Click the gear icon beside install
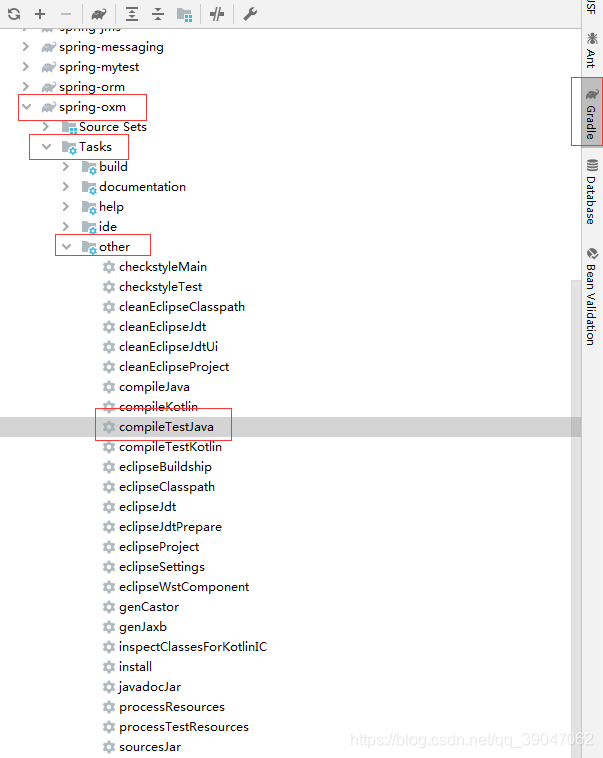 pos(109,667)
